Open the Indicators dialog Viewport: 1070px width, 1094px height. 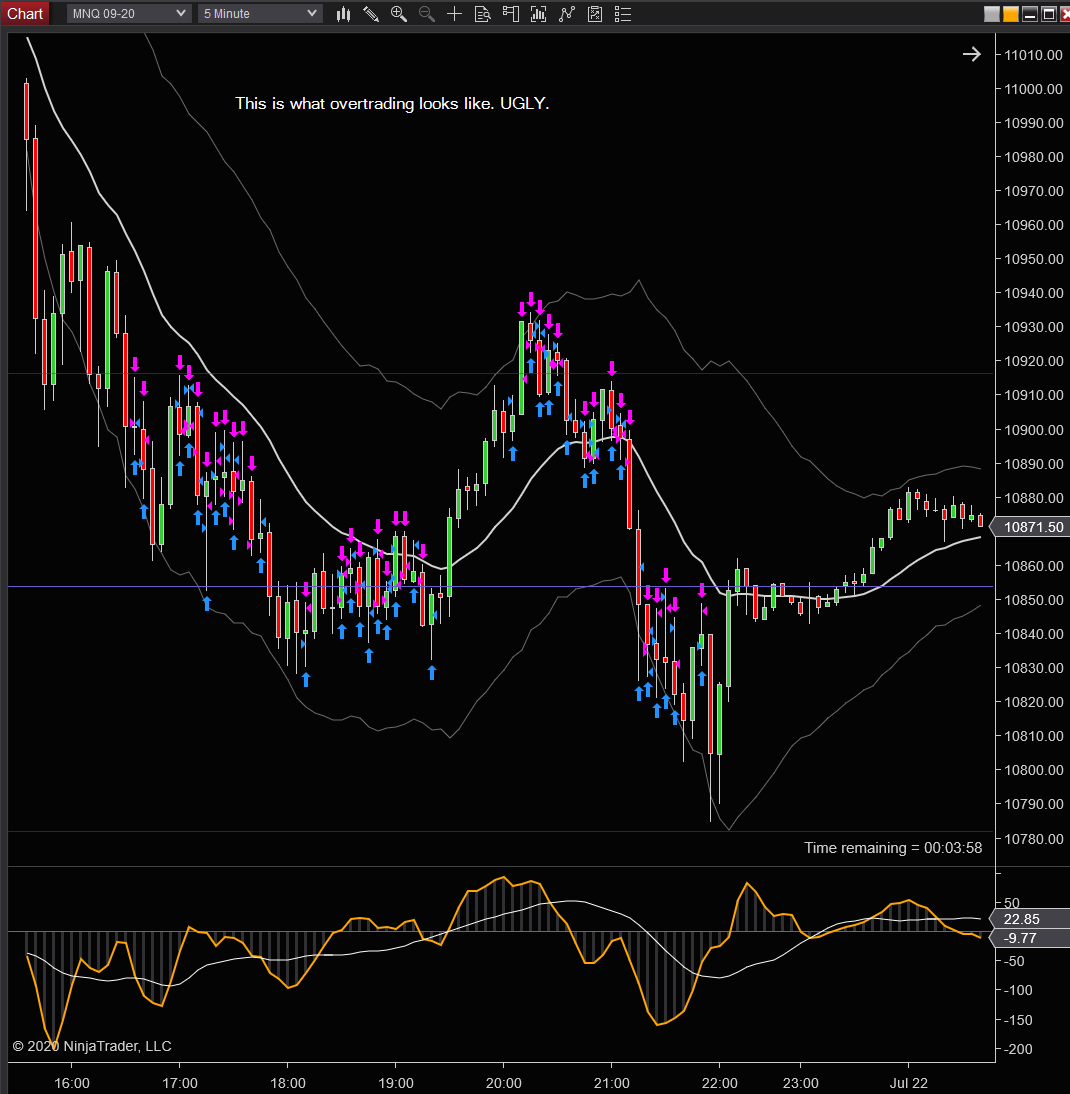538,14
